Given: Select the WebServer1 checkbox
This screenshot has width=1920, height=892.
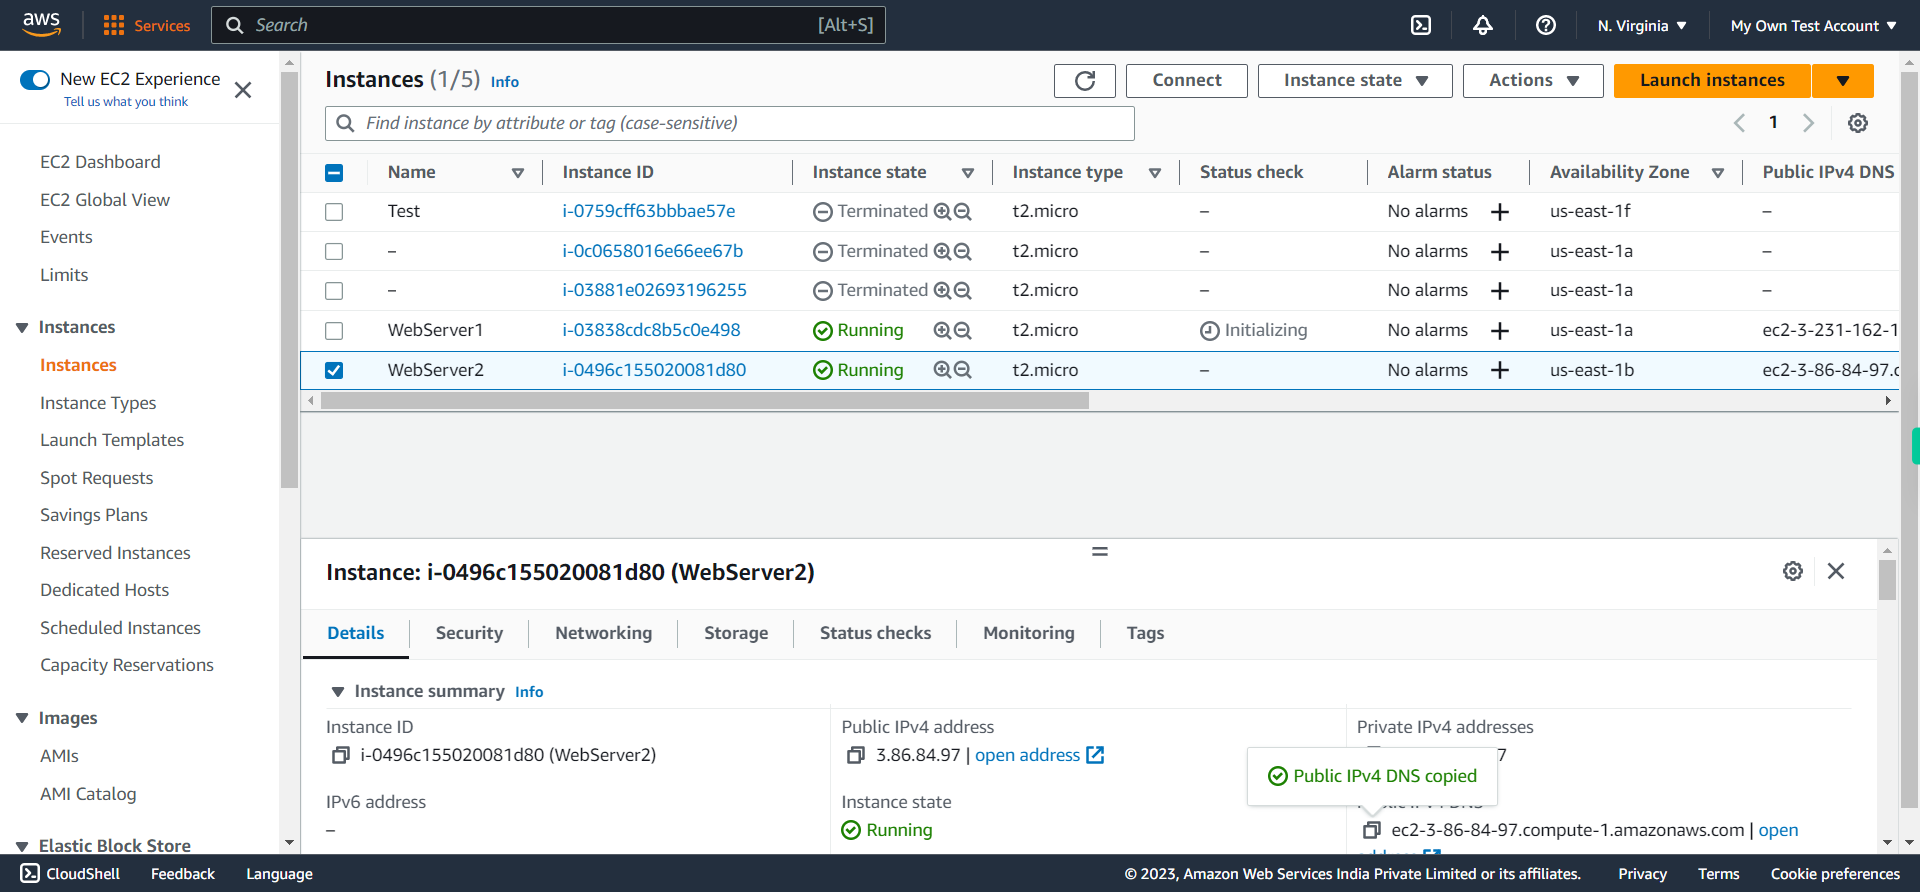Looking at the screenshot, I should pyautogui.click(x=334, y=331).
